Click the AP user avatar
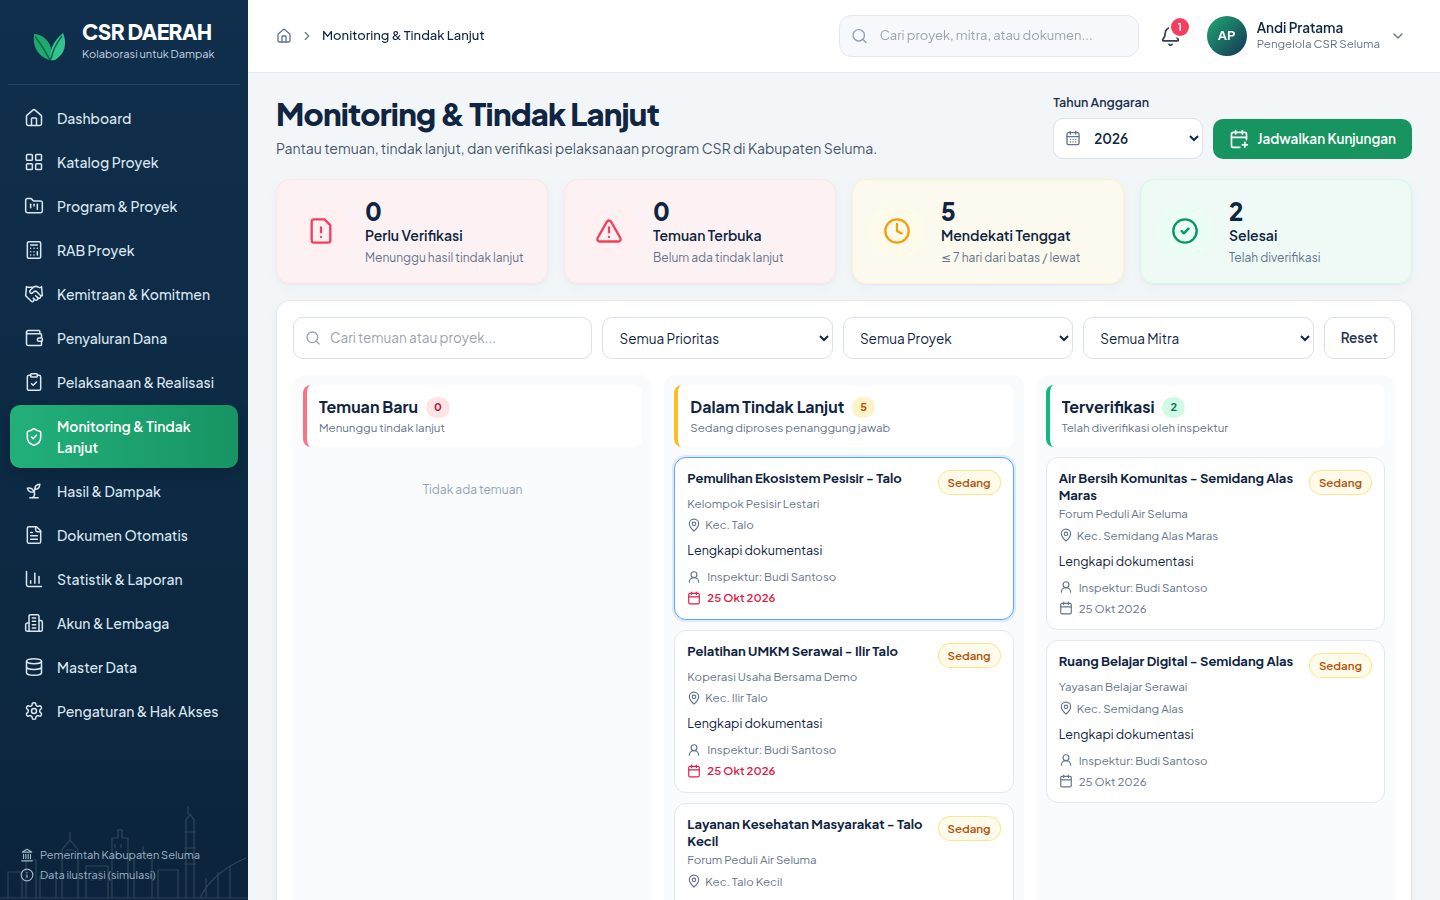 tap(1226, 36)
